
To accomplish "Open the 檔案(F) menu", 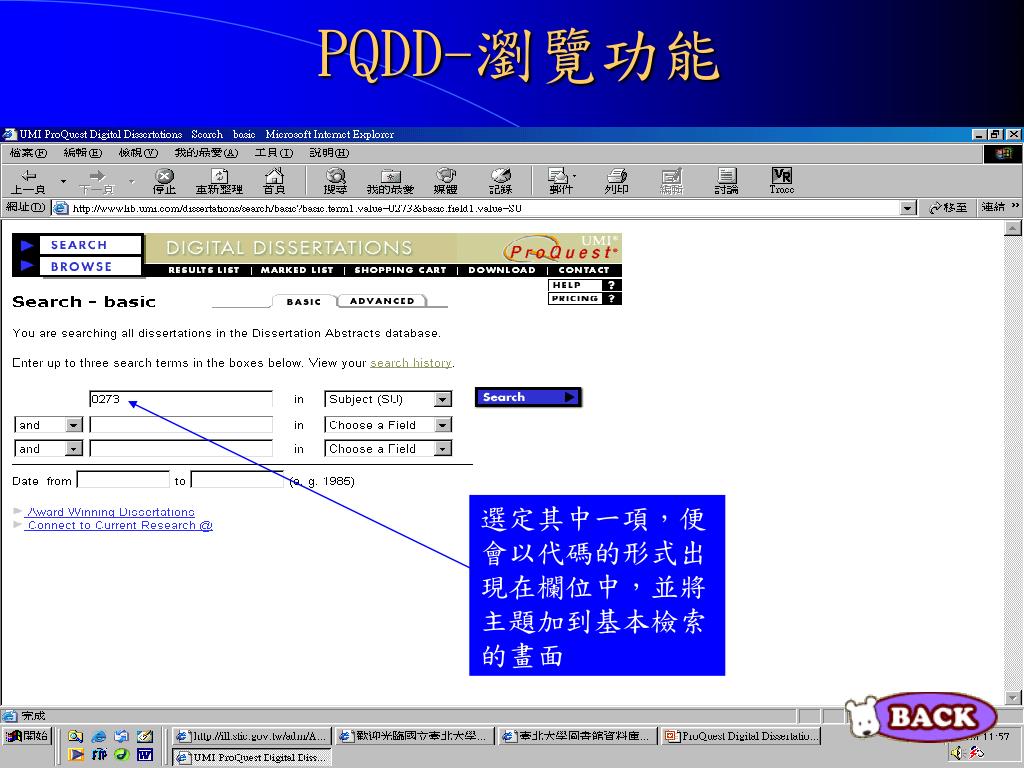I will [x=28, y=153].
